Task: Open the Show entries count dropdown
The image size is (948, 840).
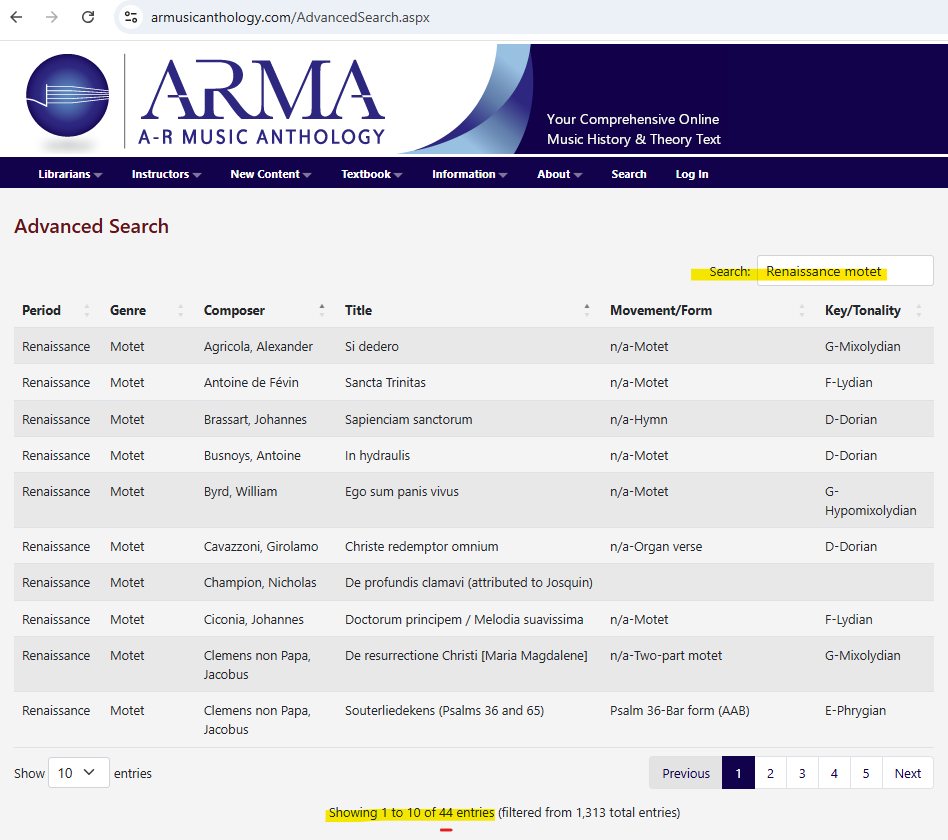Action: click(78, 773)
